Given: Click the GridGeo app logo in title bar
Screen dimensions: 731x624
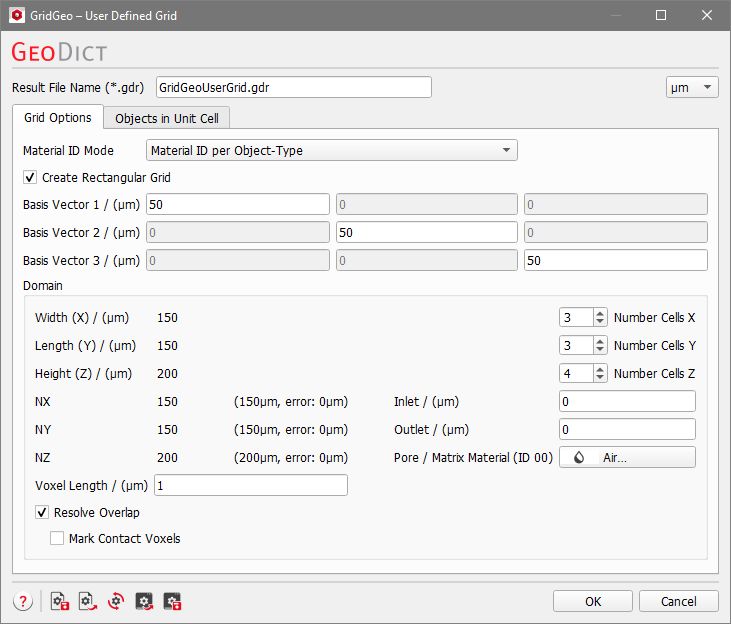Looking at the screenshot, I should coord(17,15).
